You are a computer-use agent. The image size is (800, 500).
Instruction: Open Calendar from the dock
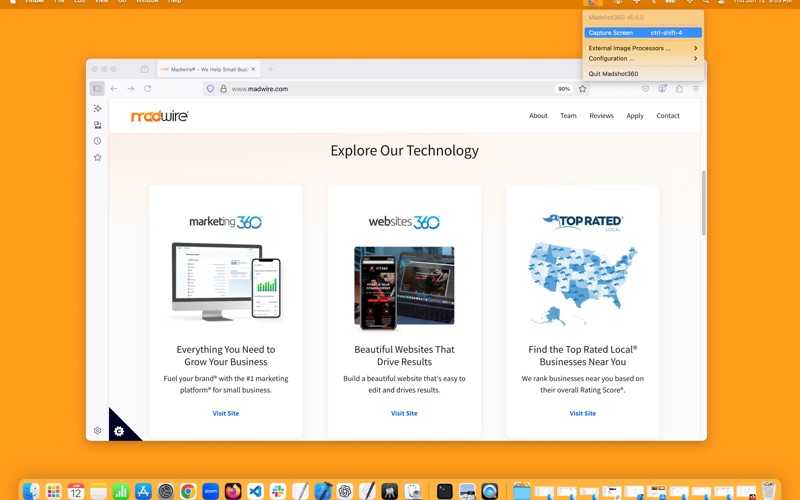click(x=76, y=491)
